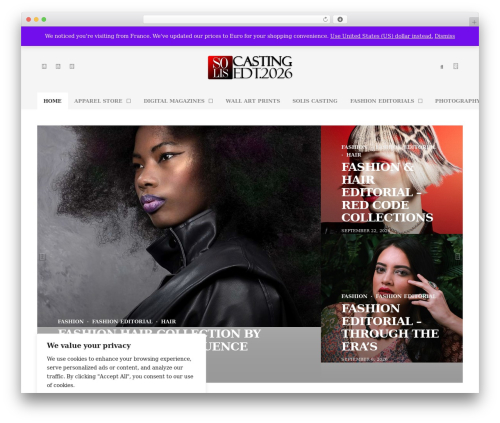Click the circular icon next to the address bar

(x=340, y=19)
